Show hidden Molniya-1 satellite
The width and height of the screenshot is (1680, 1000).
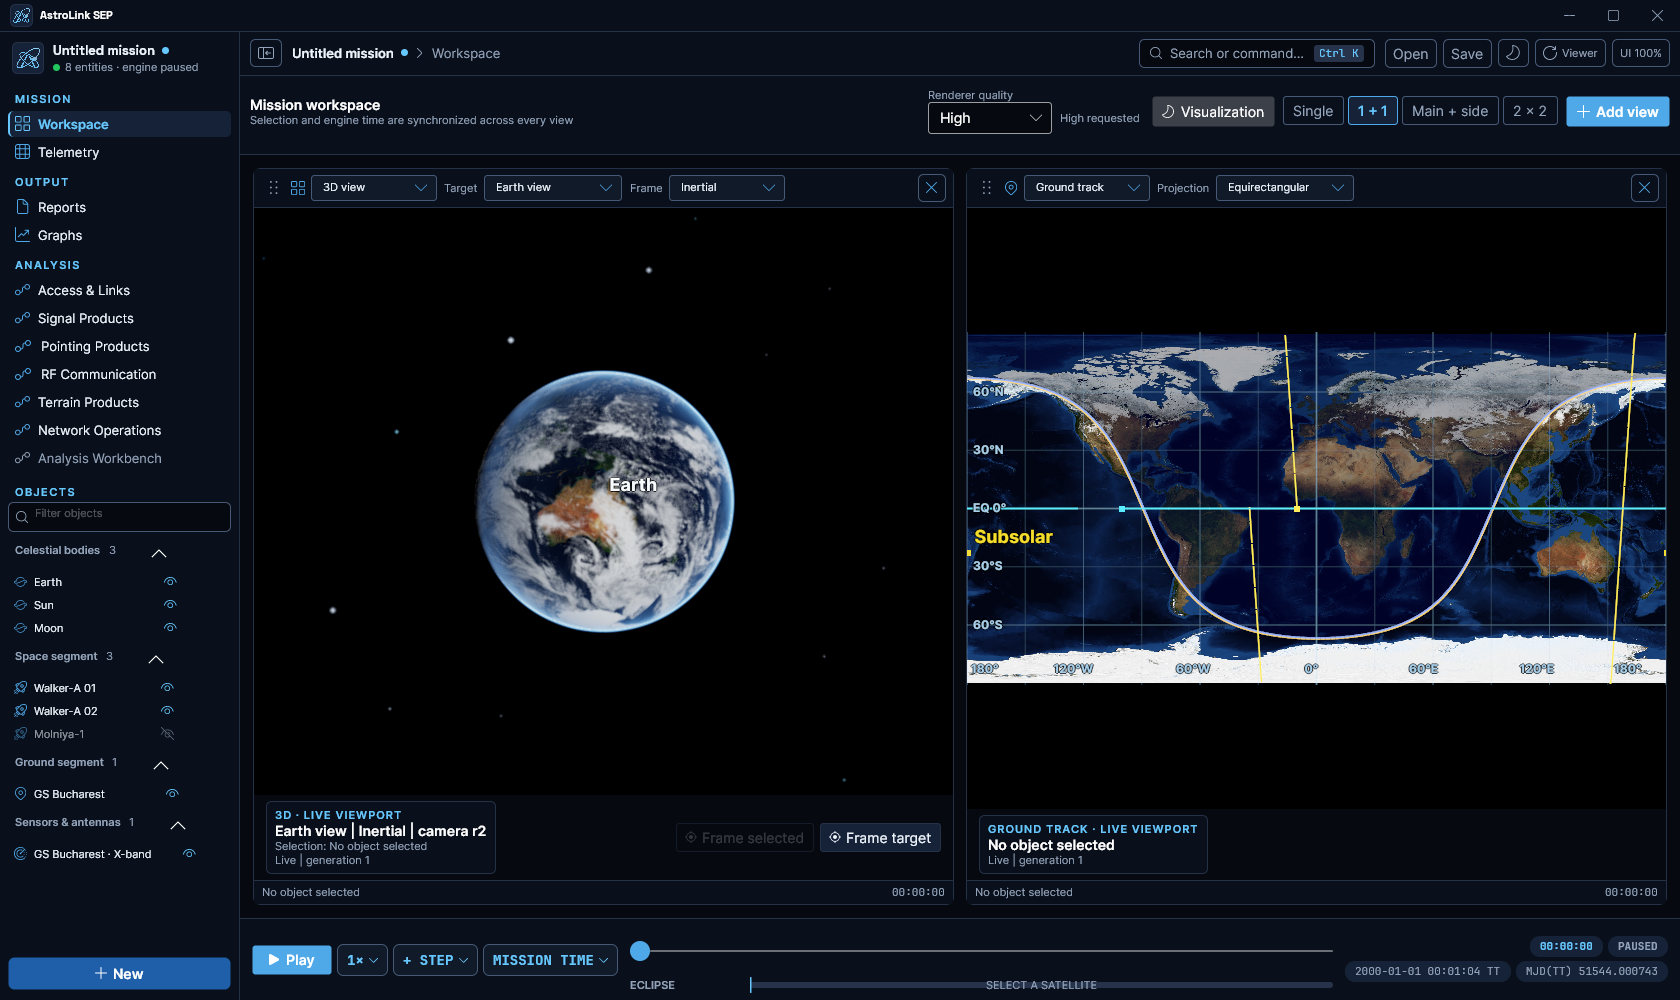(167, 733)
